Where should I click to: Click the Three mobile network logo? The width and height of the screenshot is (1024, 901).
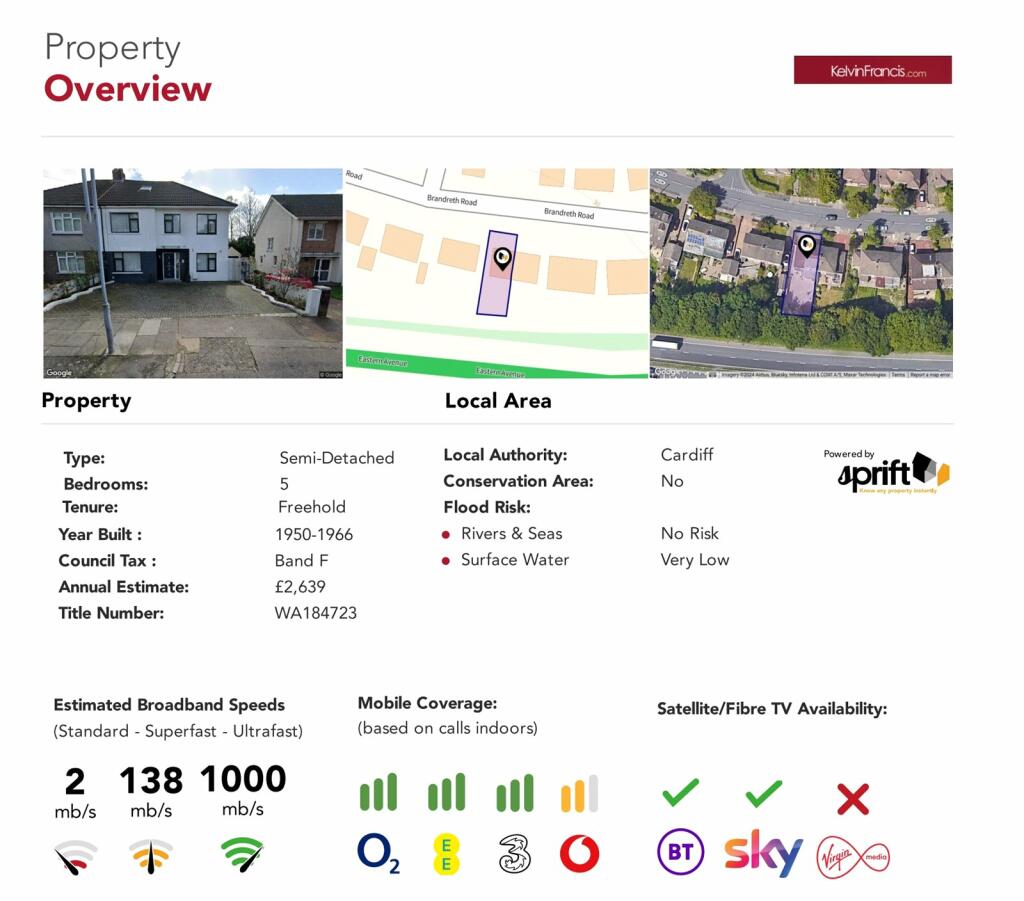tap(514, 853)
